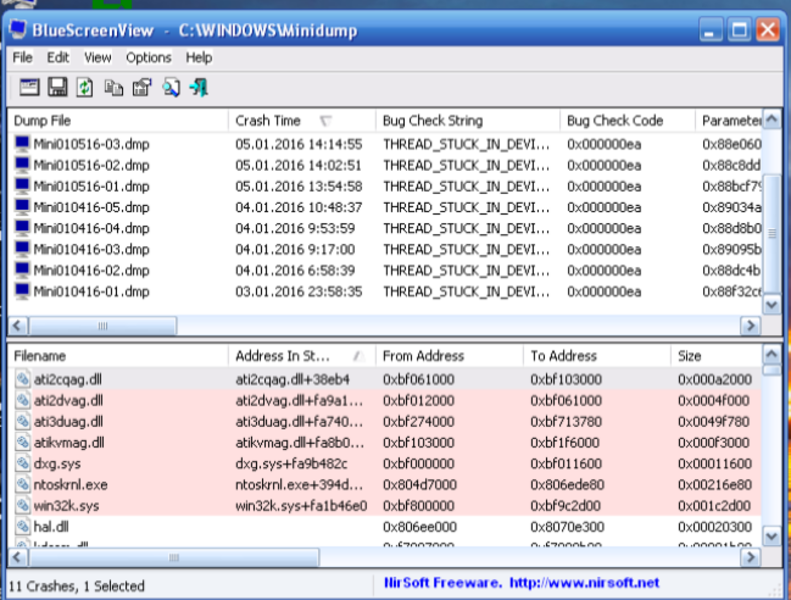The width and height of the screenshot is (791, 600).
Task: Click the dump list scroll up arrow
Action: [x=771, y=119]
